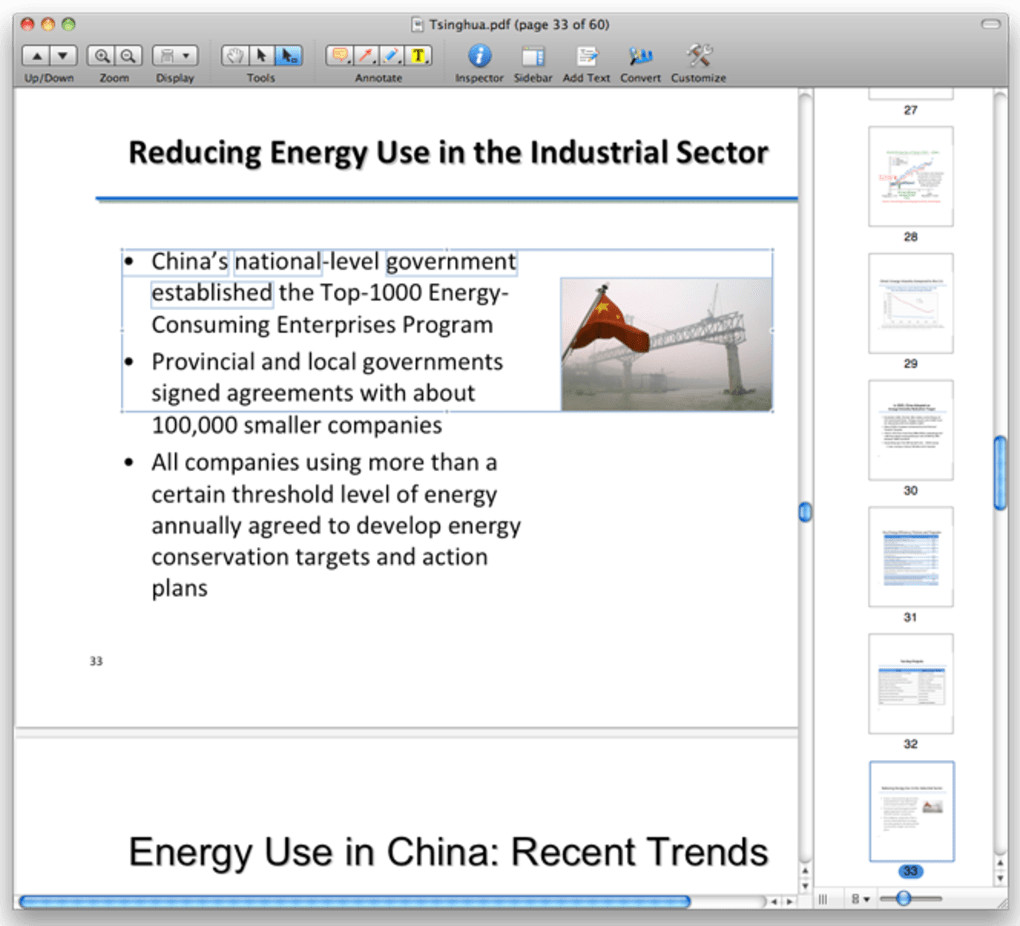The width and height of the screenshot is (1020, 926).
Task: Choose the note annotation tool
Action: [340, 56]
